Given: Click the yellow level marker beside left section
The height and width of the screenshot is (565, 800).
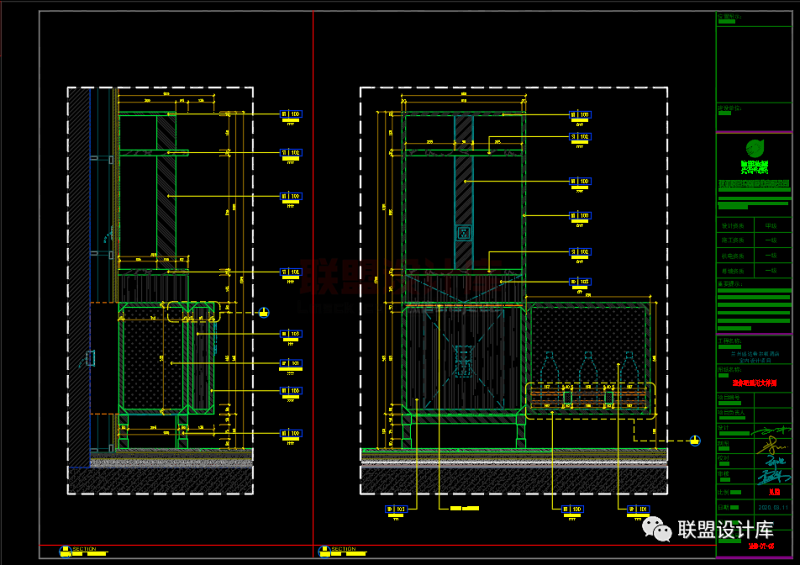Looking at the screenshot, I should coord(264,313).
